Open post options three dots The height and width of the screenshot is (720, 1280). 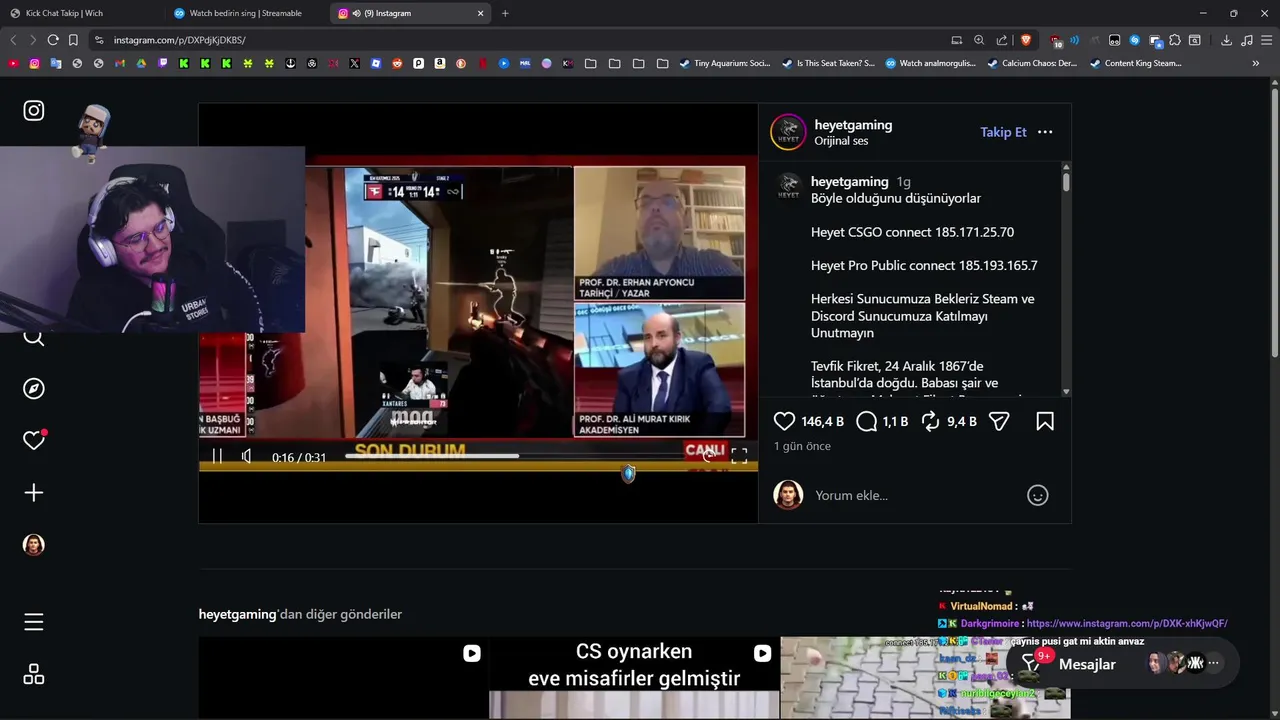[1045, 132]
